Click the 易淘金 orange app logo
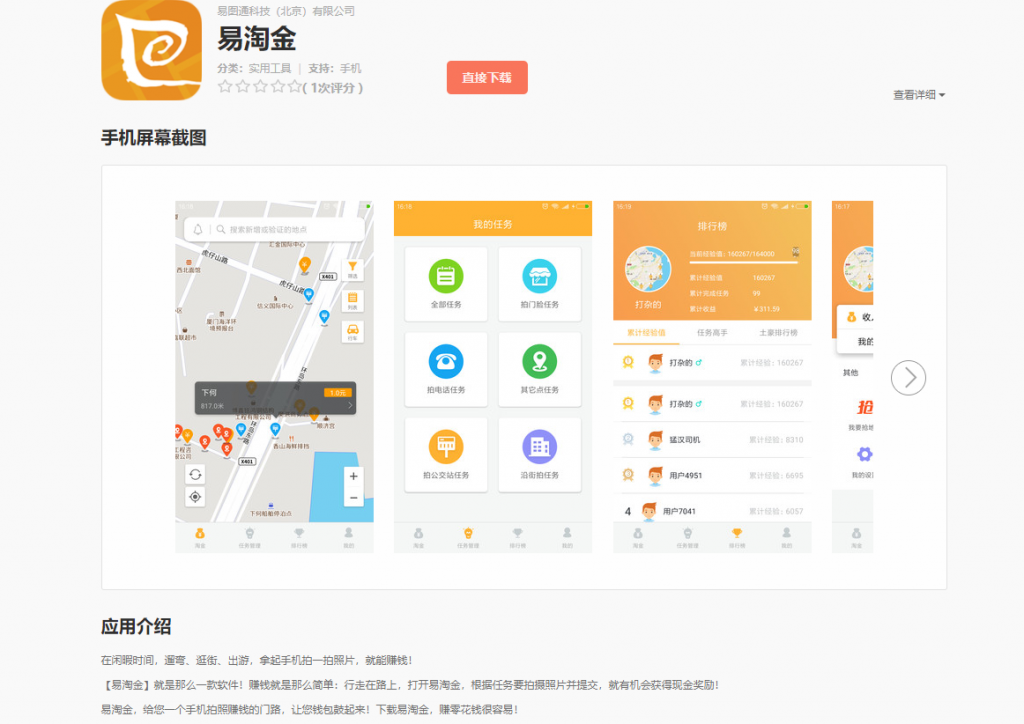 pos(152,50)
